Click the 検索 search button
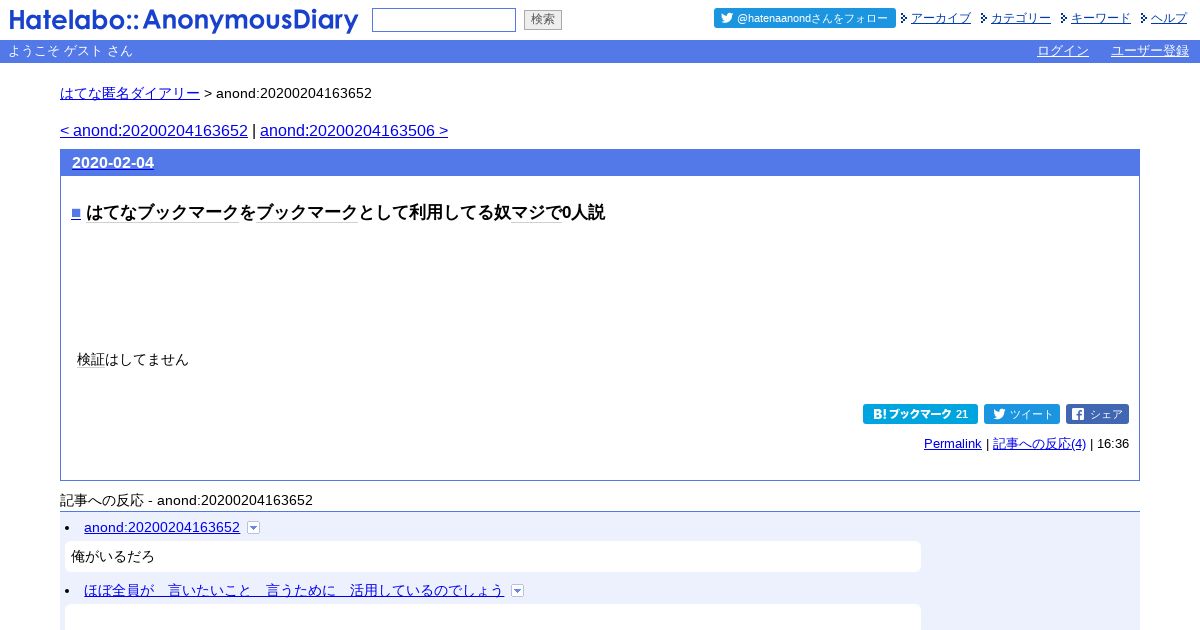 [x=543, y=20]
